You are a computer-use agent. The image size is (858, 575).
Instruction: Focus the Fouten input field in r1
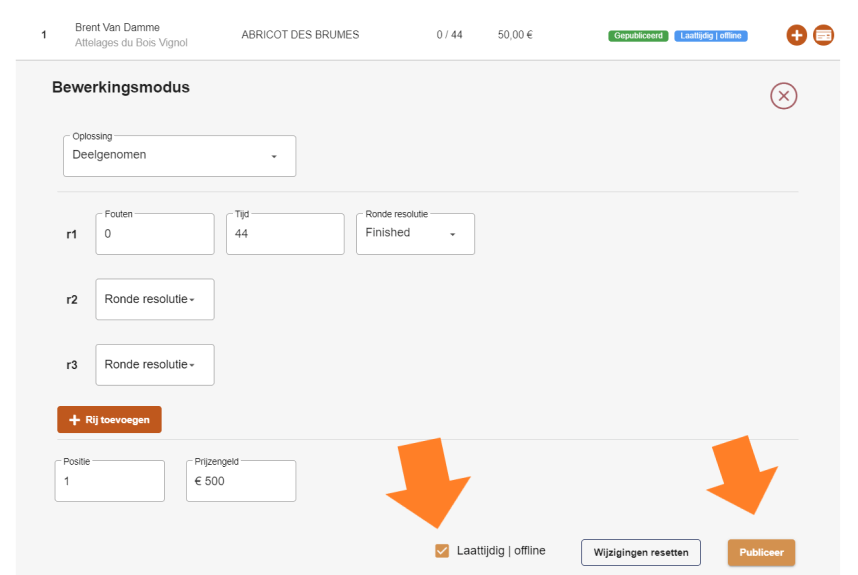tap(155, 234)
